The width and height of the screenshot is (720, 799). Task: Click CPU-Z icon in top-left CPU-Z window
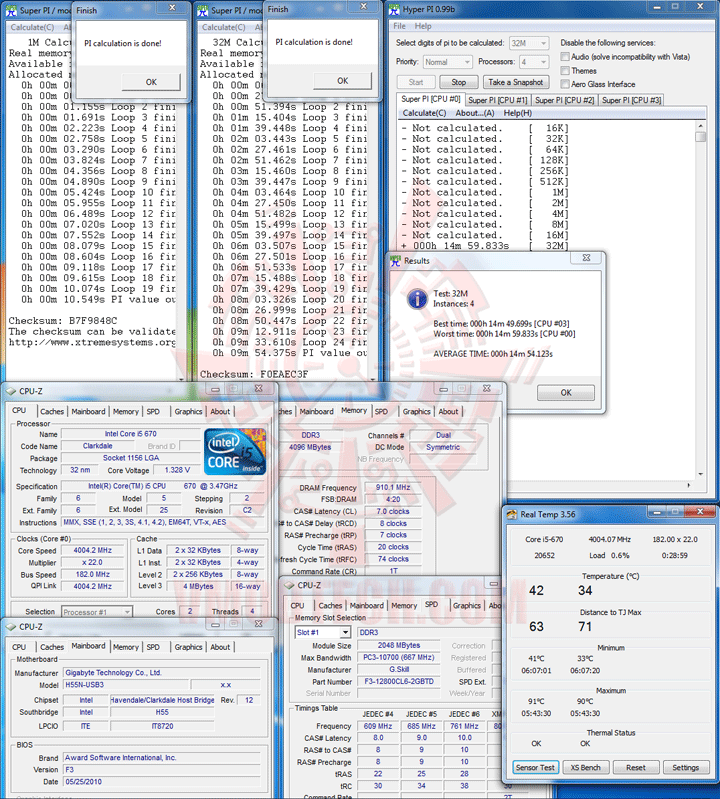click(10, 391)
